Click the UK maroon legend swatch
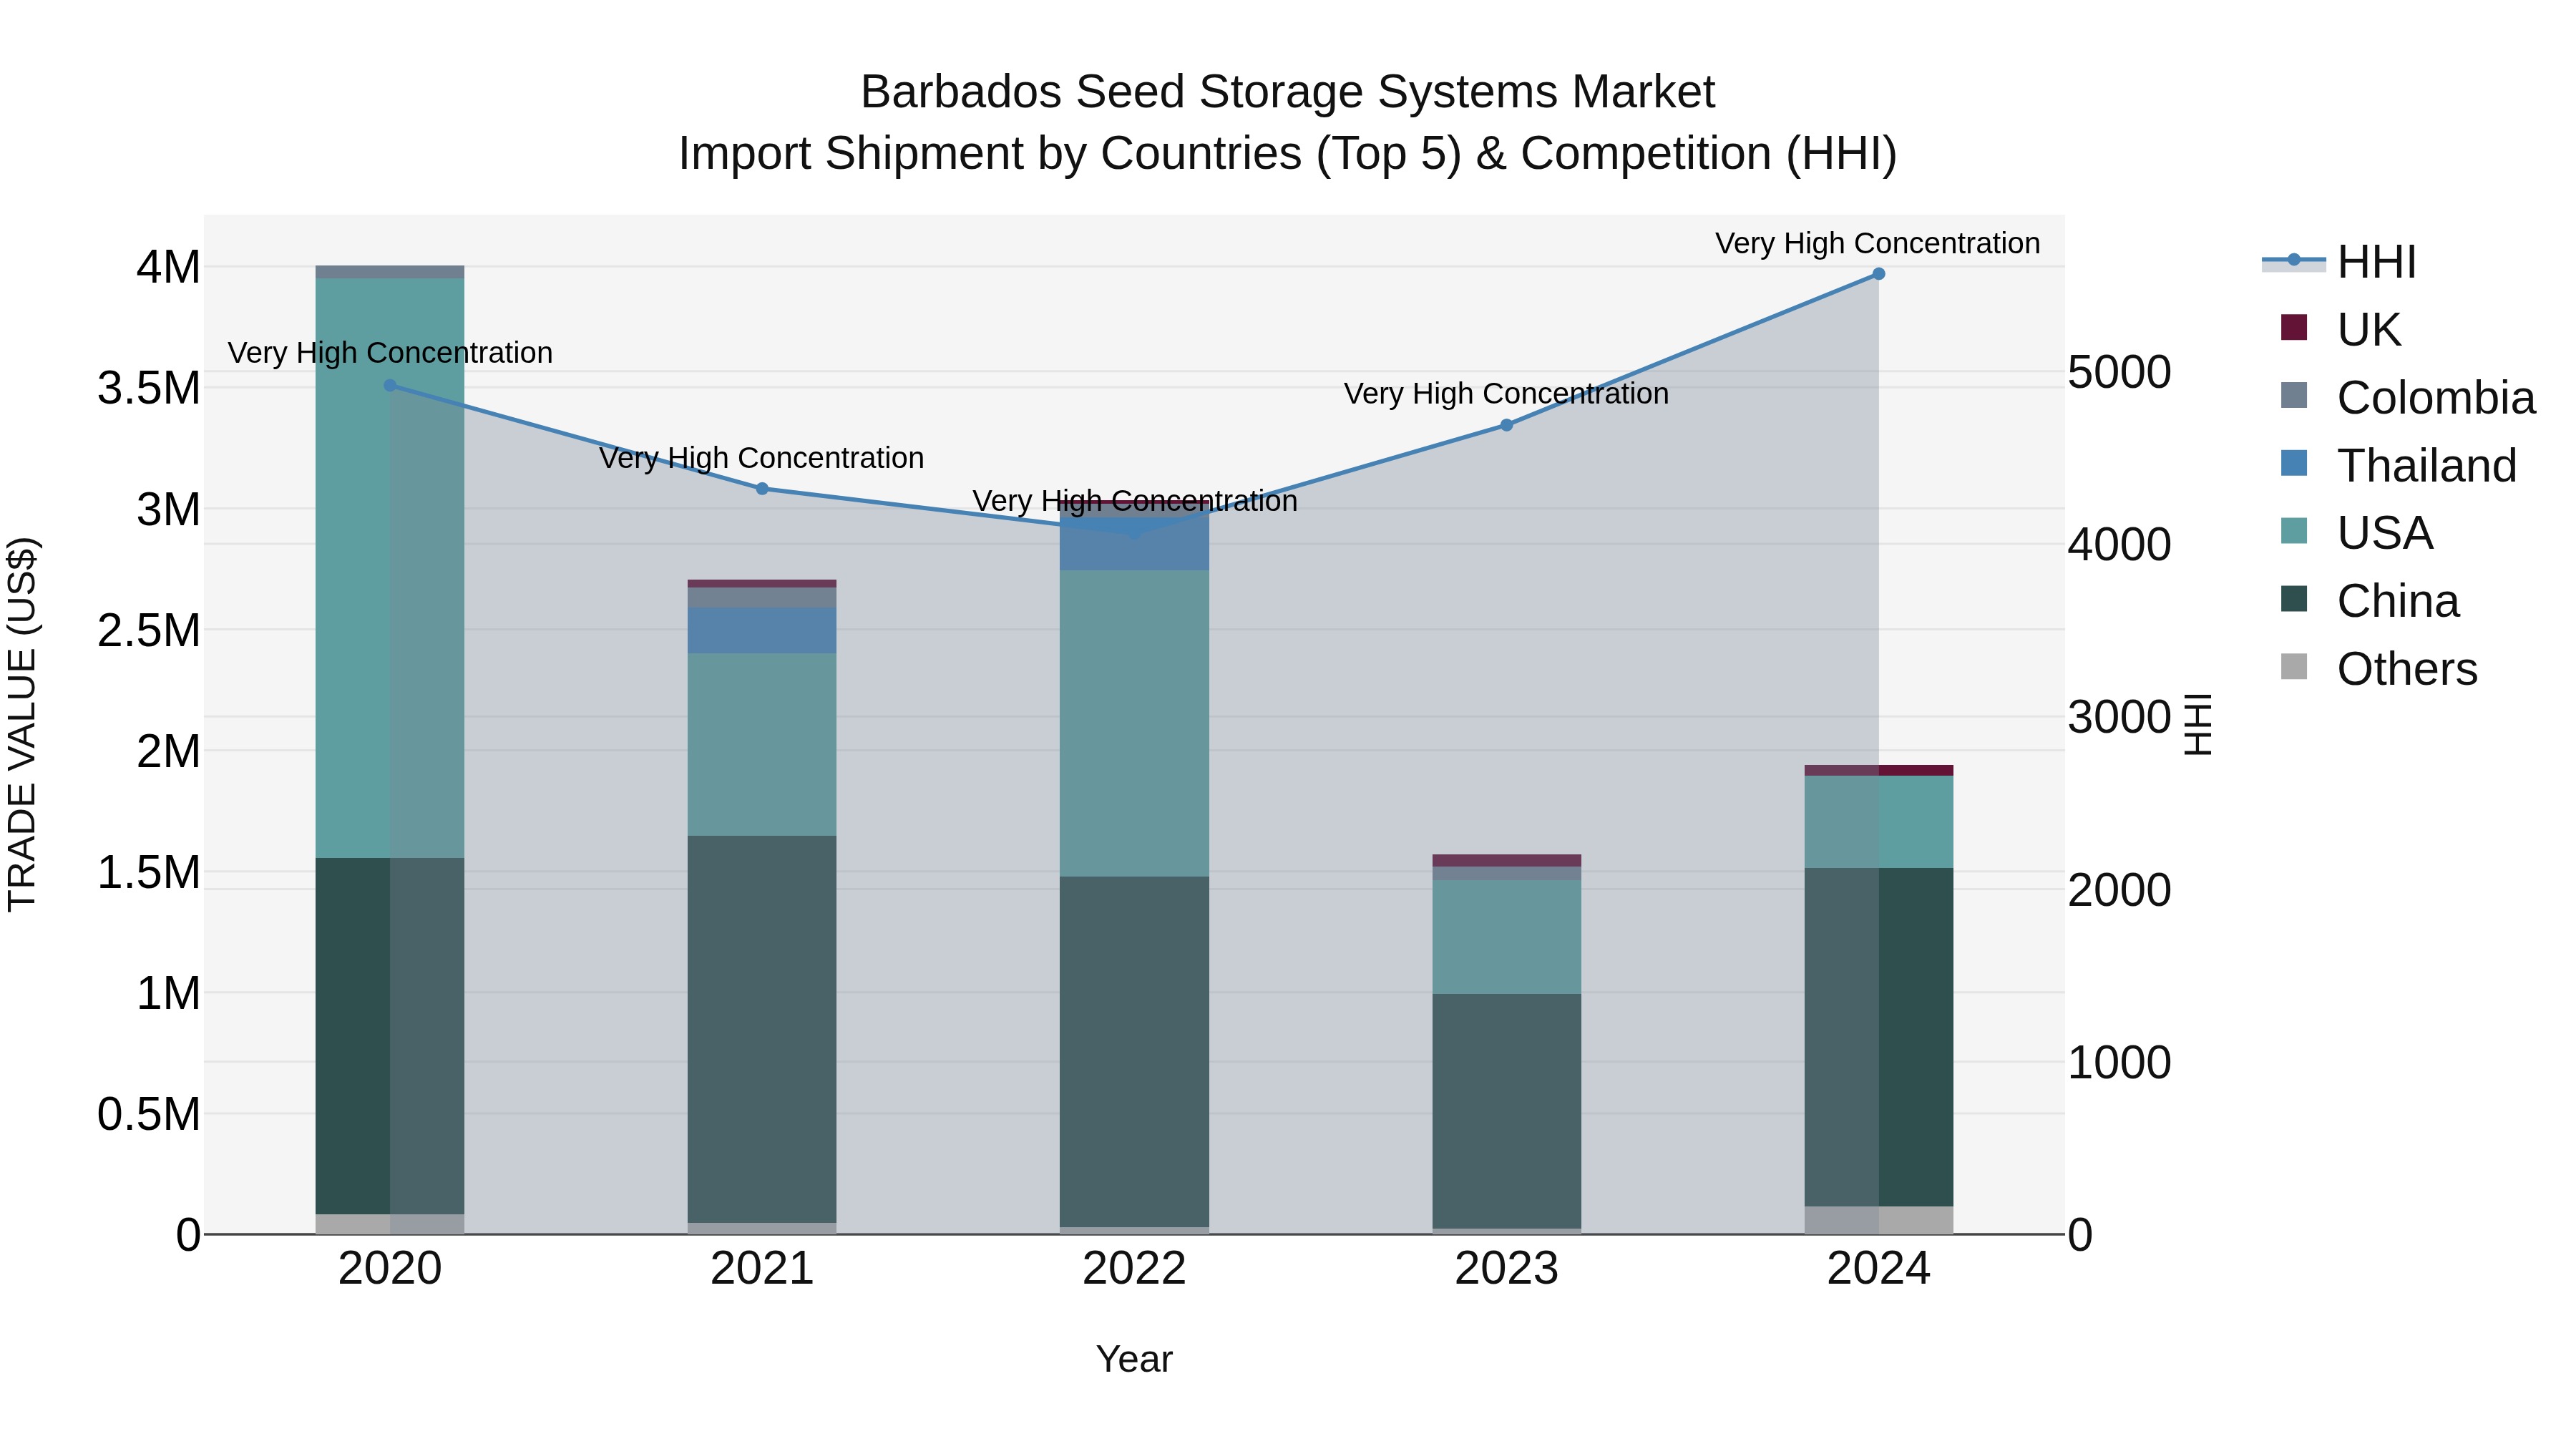 [x=2294, y=327]
